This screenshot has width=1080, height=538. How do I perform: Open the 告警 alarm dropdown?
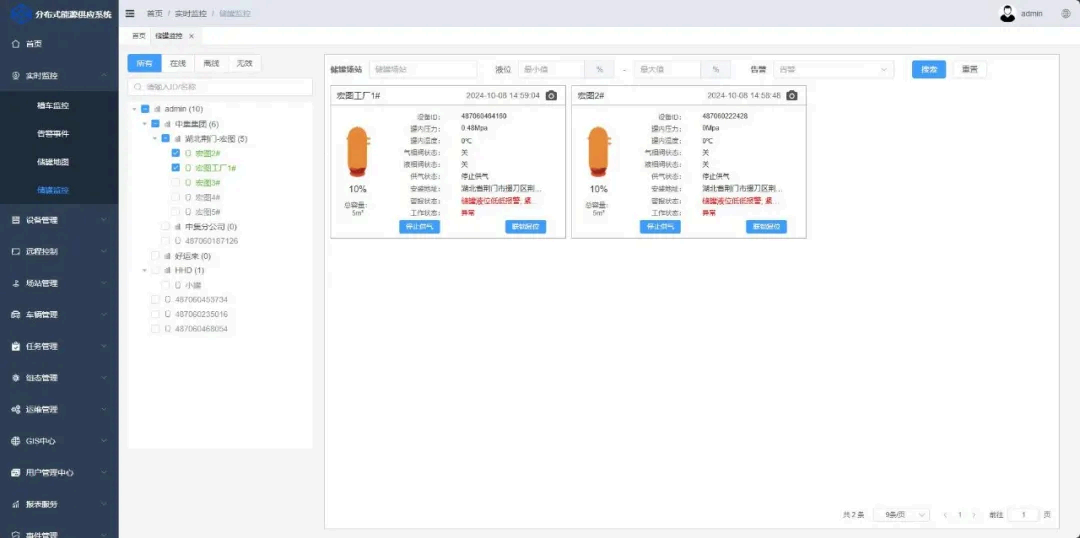[x=833, y=70]
